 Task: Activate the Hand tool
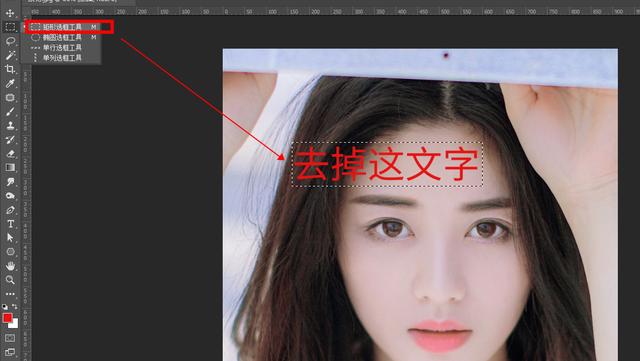point(10,266)
